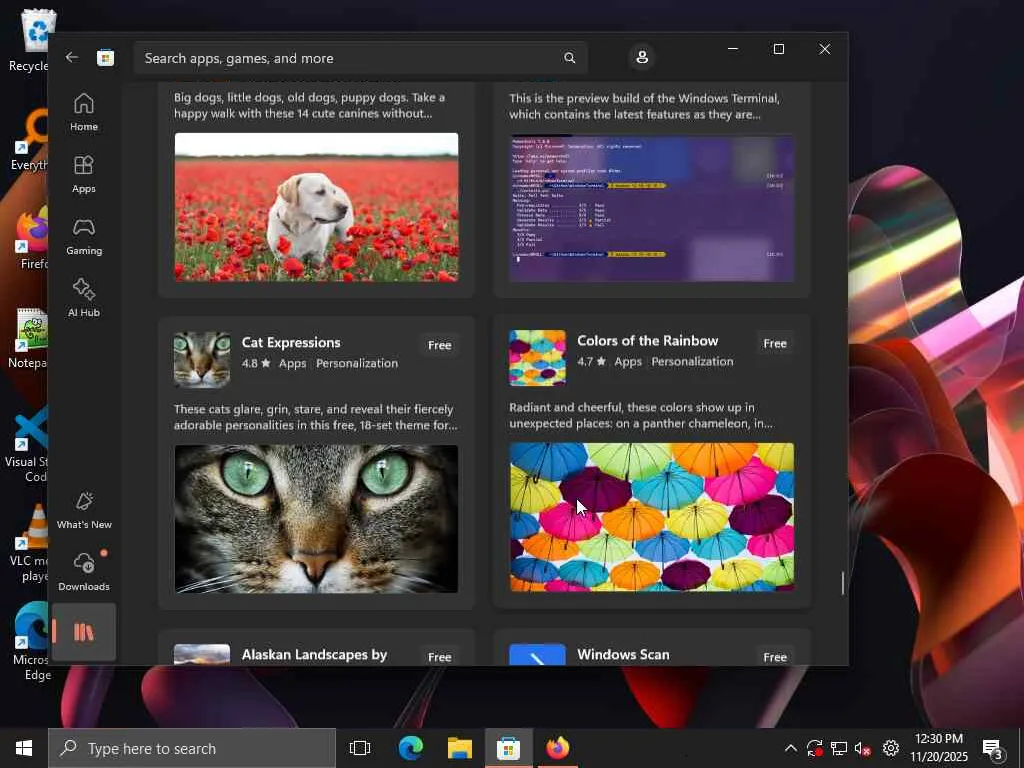Open Apps section in the sidebar

(x=84, y=174)
